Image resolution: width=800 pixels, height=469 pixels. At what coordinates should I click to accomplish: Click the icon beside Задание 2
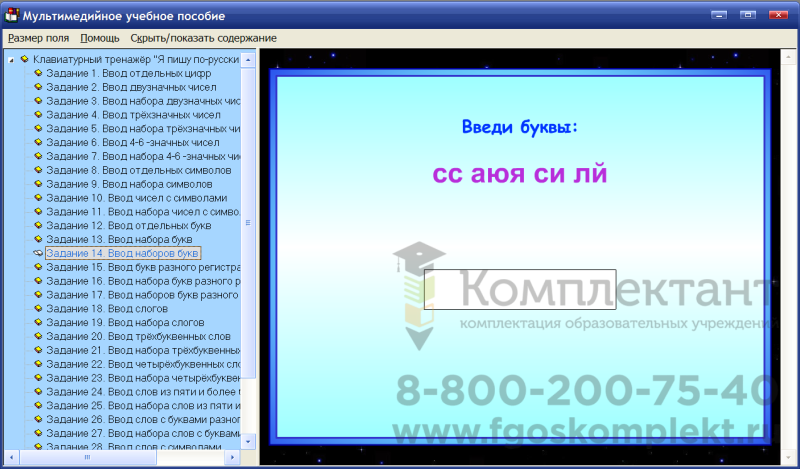[38, 87]
